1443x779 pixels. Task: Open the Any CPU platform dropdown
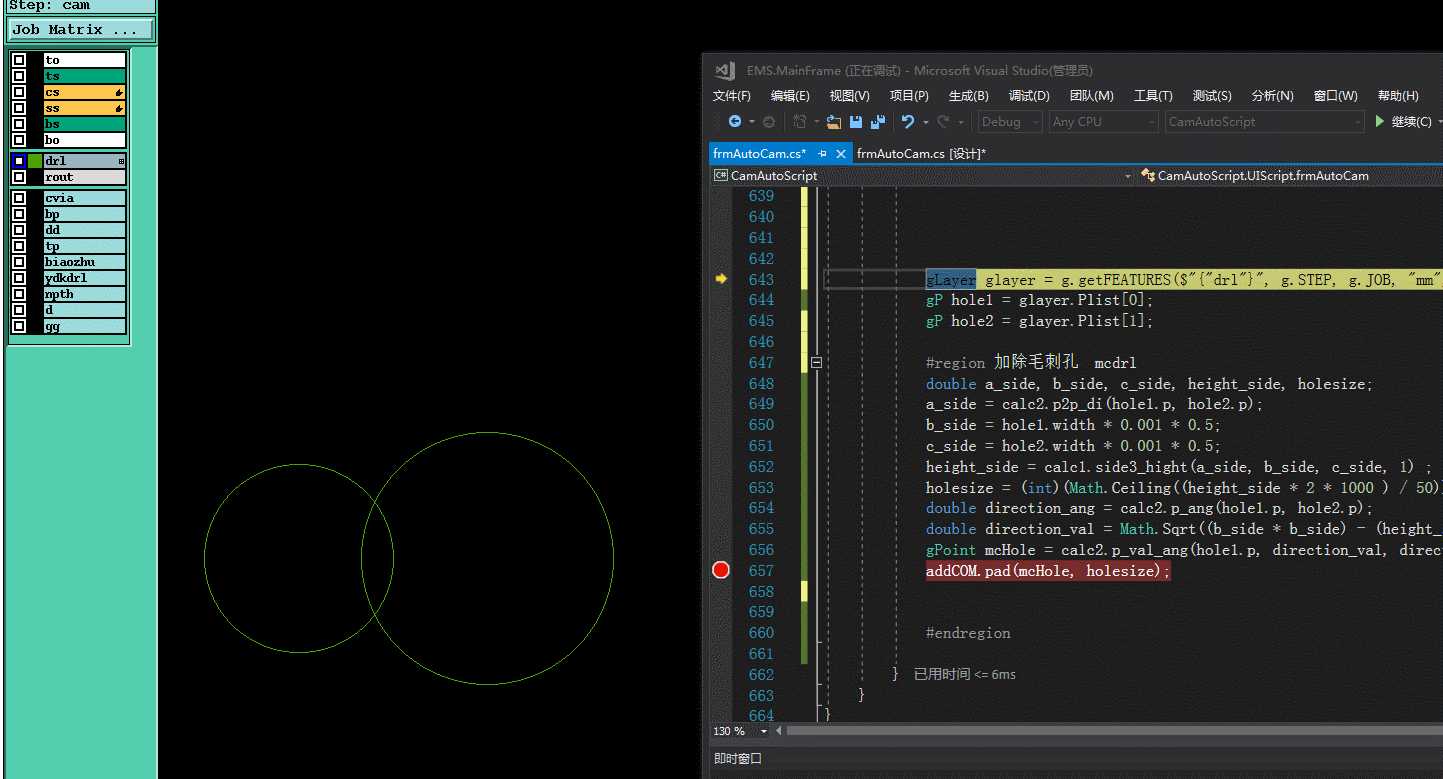tap(1103, 122)
